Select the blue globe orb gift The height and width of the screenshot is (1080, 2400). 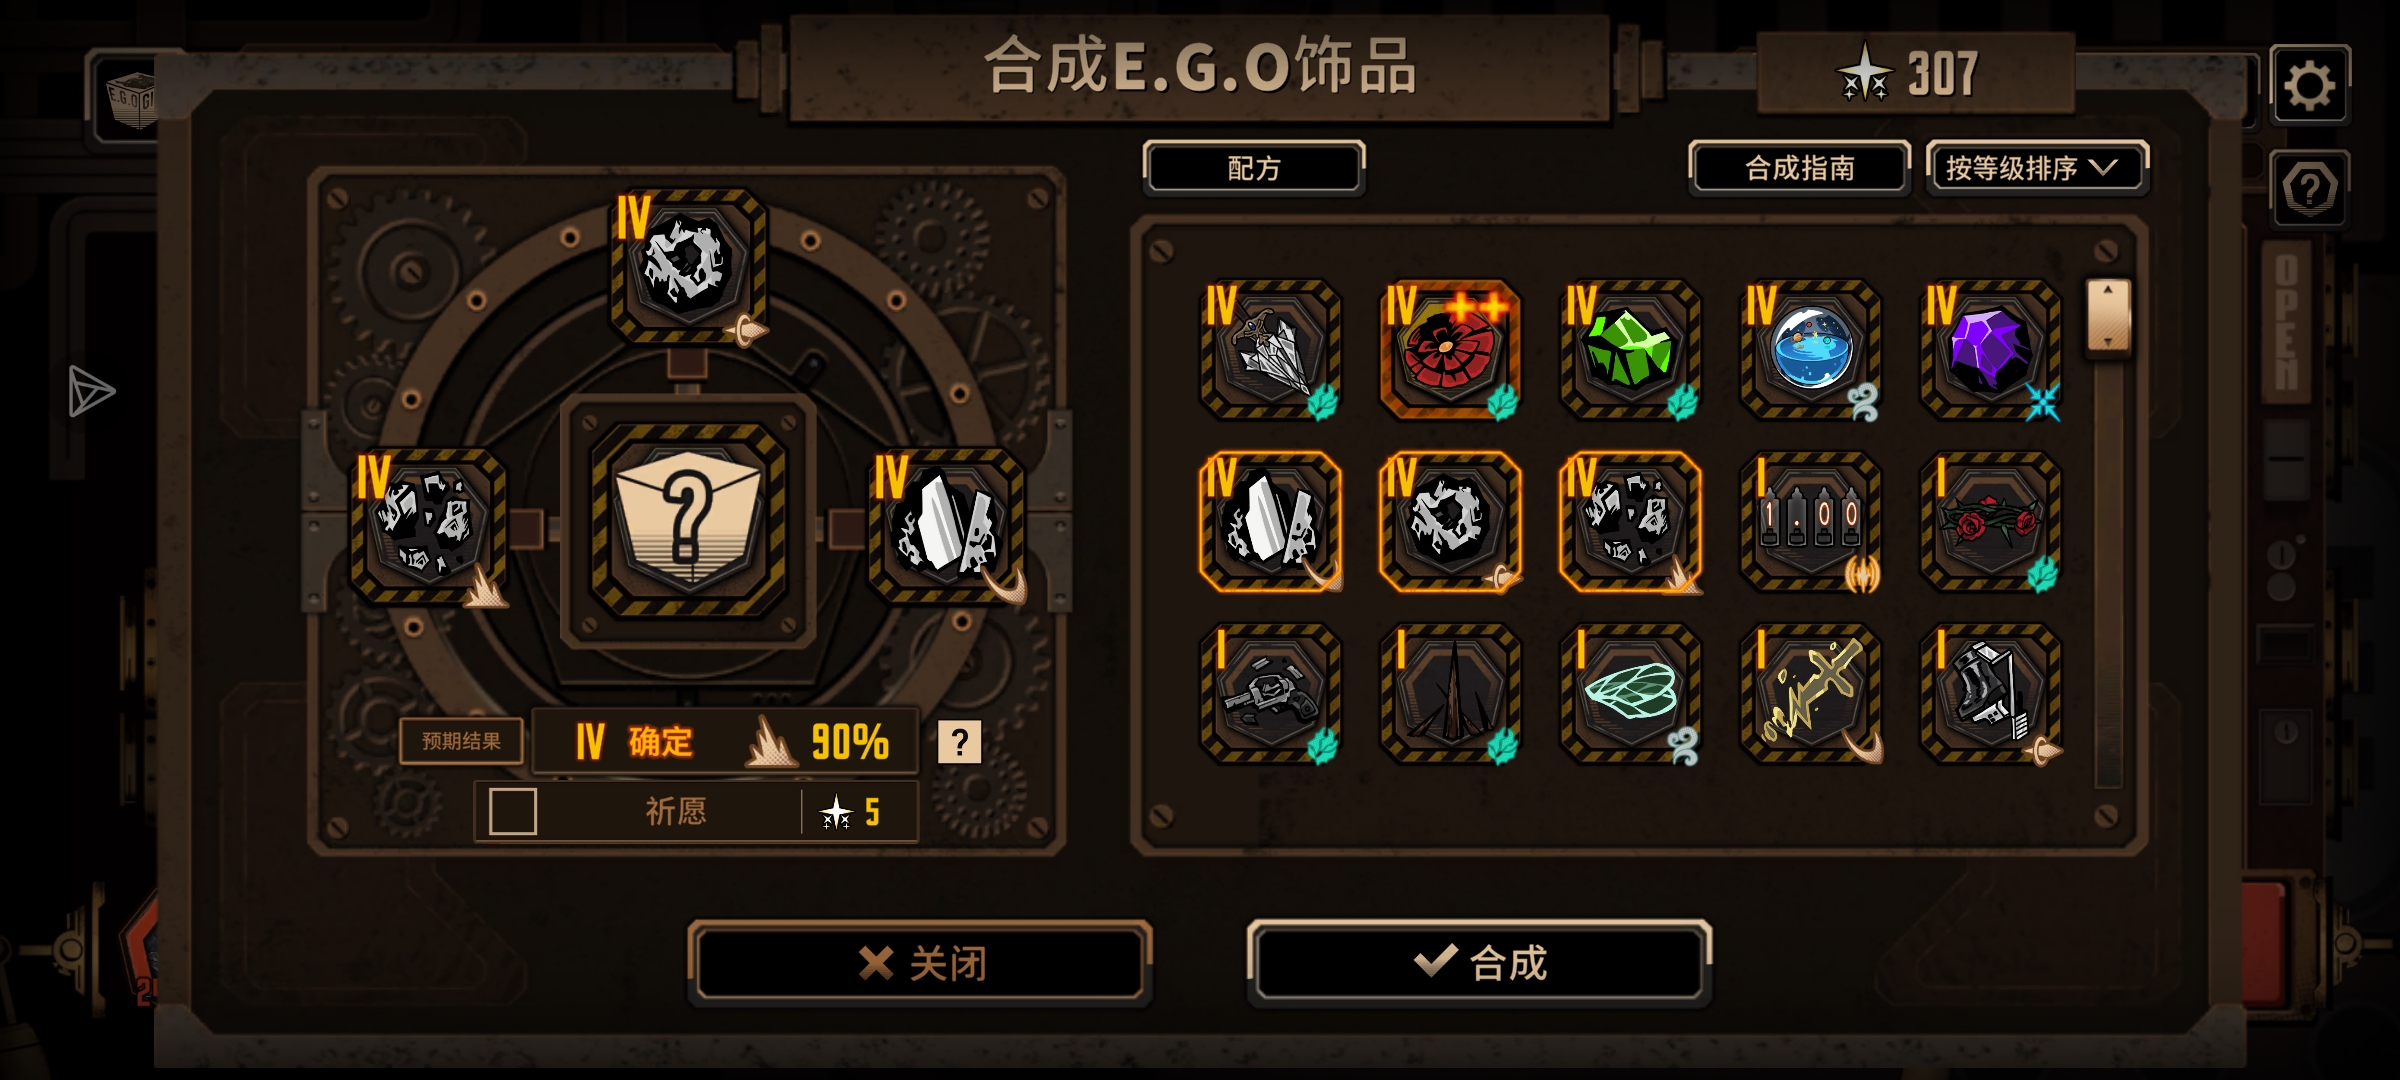point(1810,349)
